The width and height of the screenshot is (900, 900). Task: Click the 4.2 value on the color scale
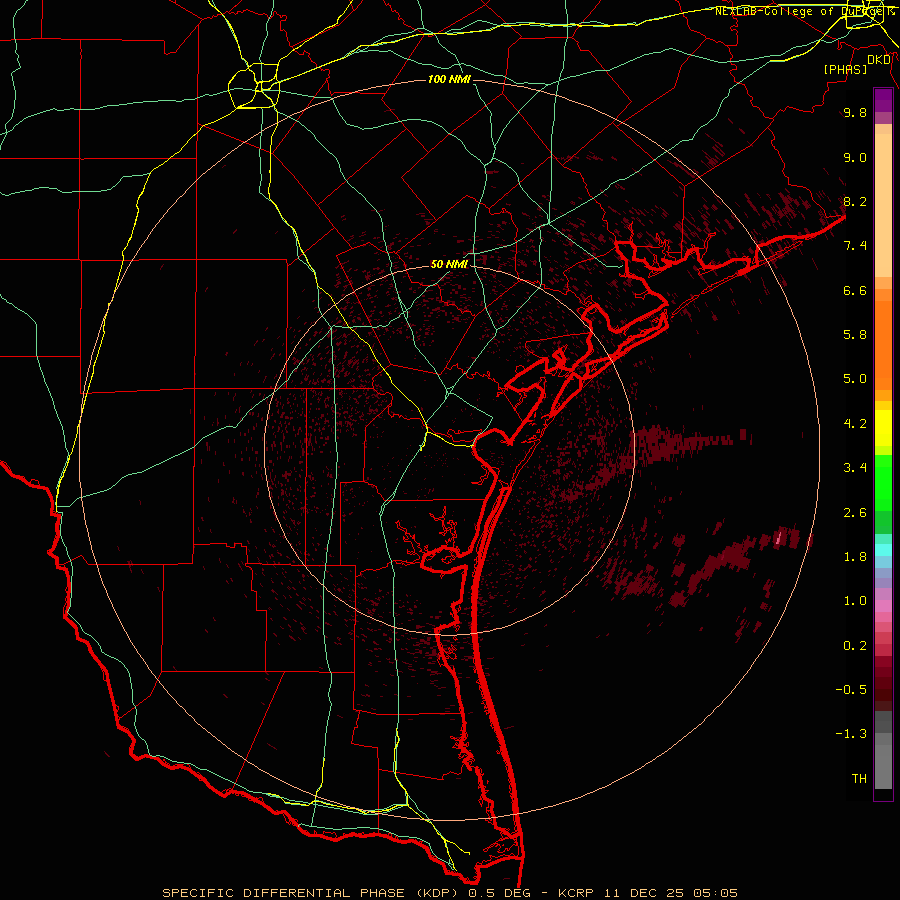pos(855,424)
